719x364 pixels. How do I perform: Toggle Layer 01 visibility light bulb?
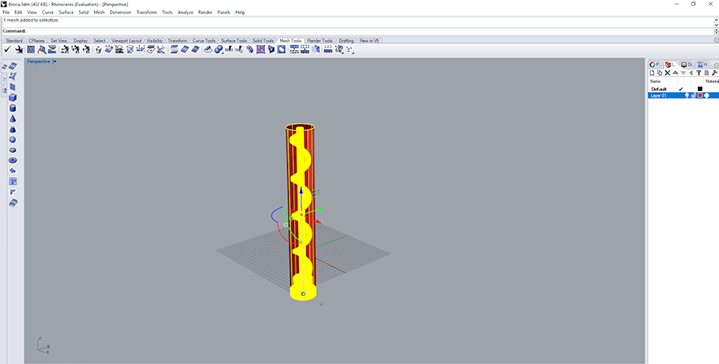point(687,95)
